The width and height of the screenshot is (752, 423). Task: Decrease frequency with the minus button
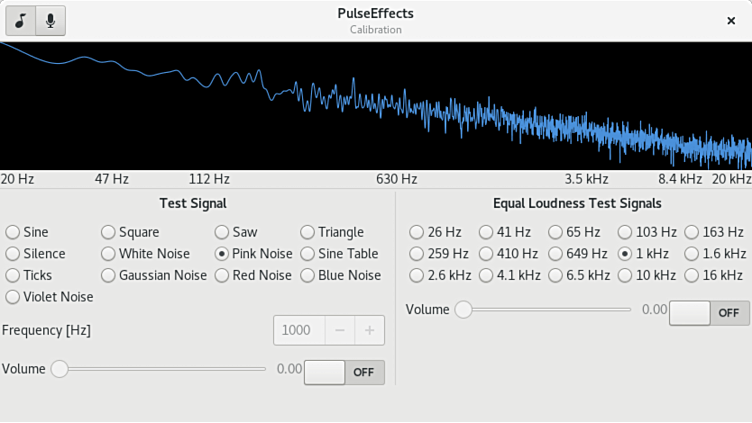coord(340,330)
